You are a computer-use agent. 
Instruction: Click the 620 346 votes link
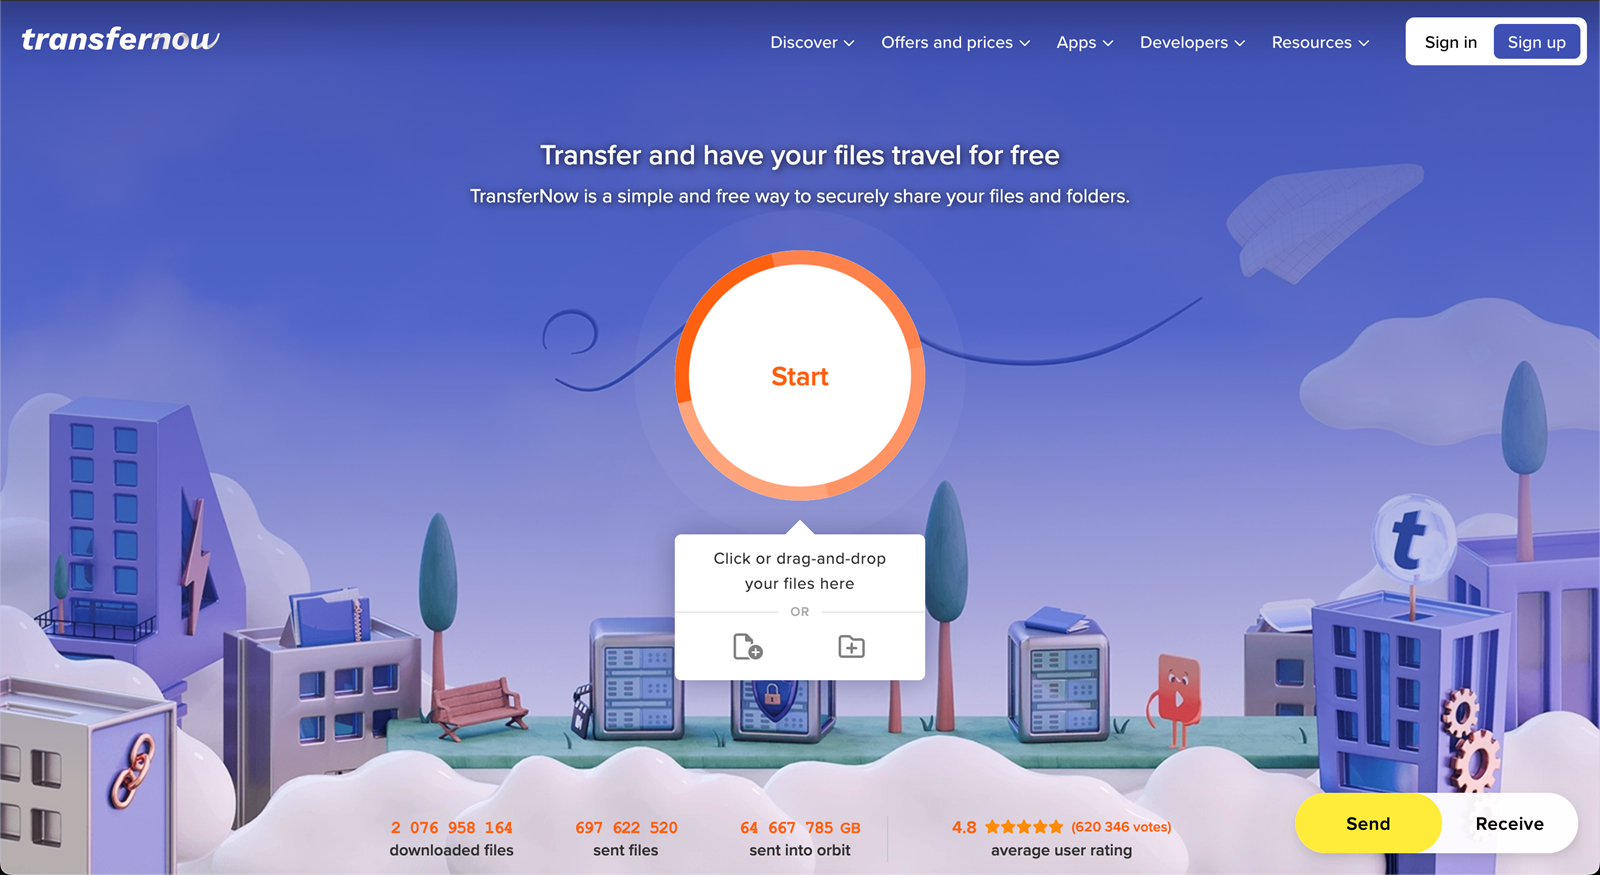click(x=1121, y=827)
